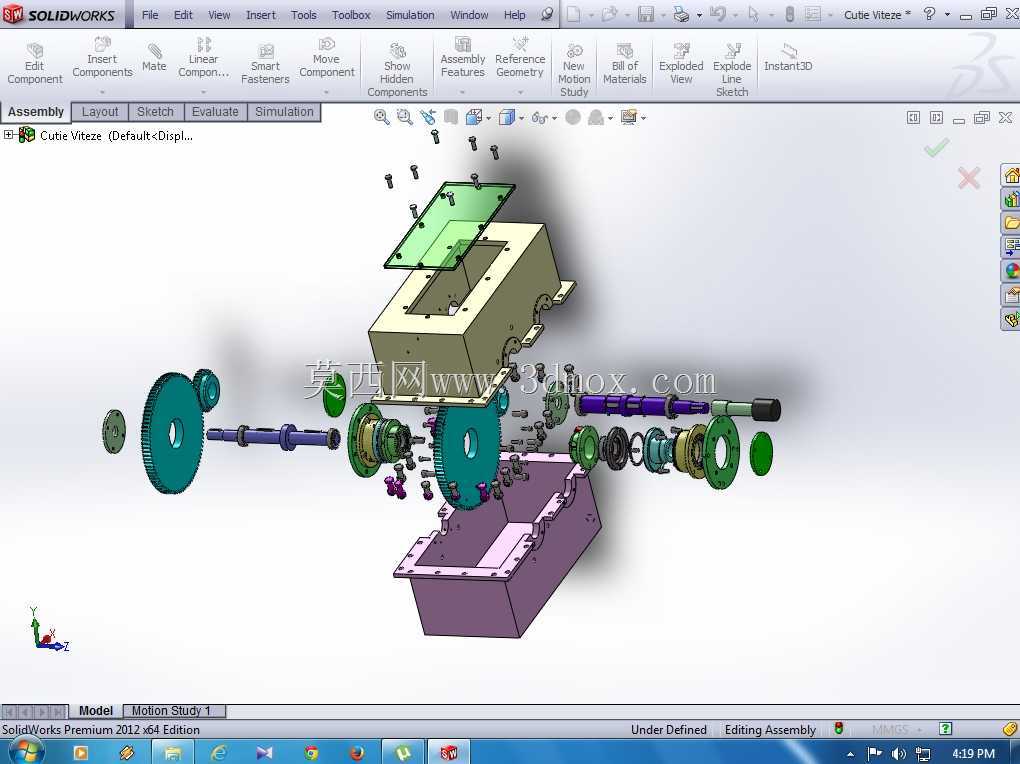Open the Help menu
Screen dimensions: 1020x764
[515, 14]
